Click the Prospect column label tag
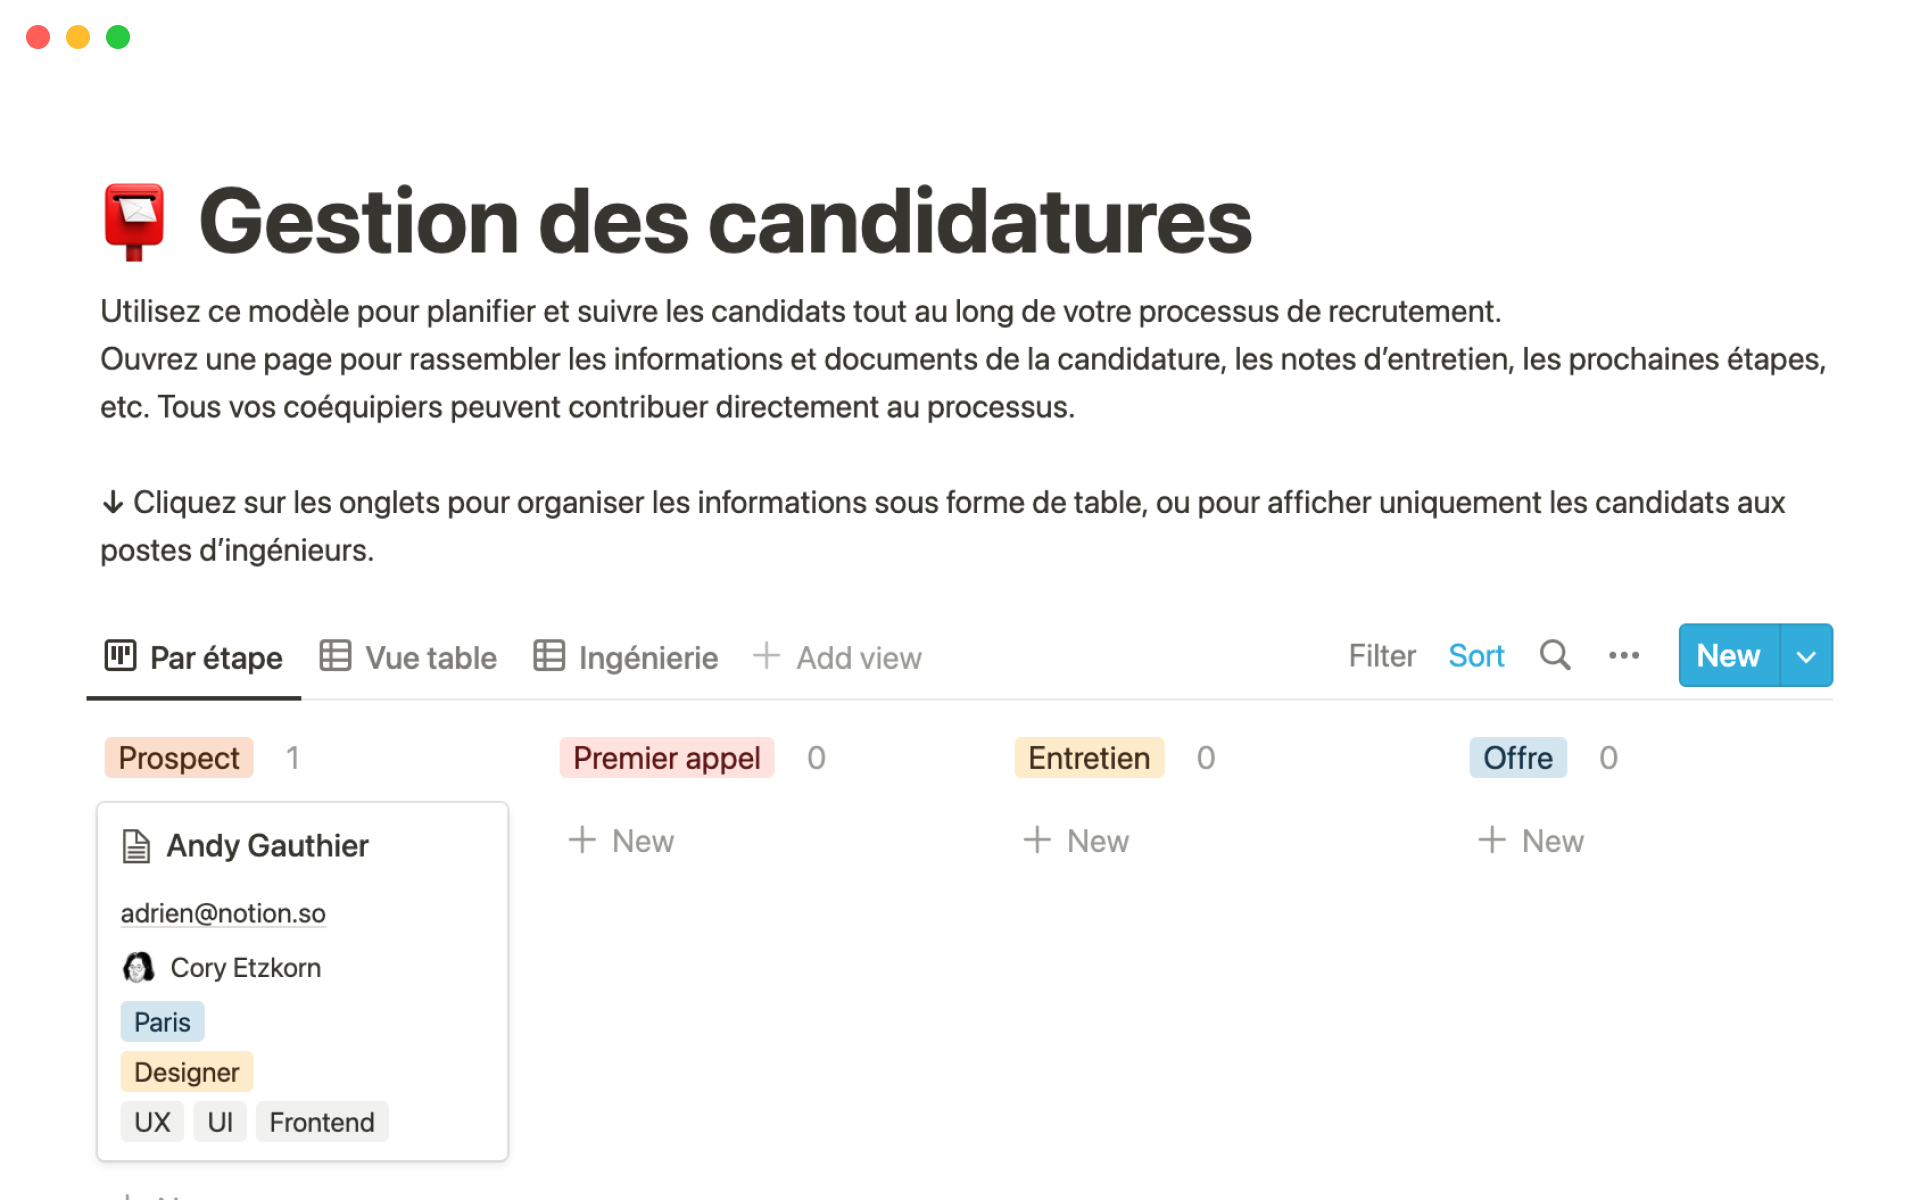Image resolution: width=1920 pixels, height=1200 pixels. (179, 758)
